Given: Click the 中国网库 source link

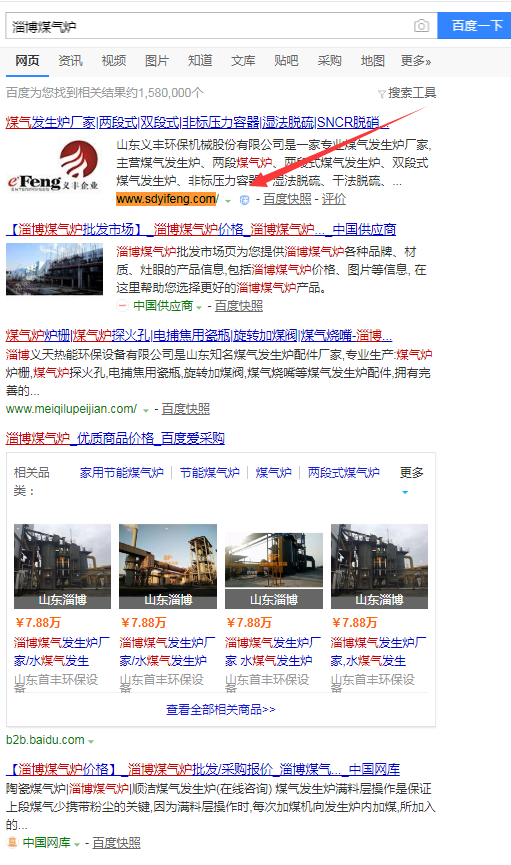Looking at the screenshot, I should pyautogui.click(x=46, y=843).
